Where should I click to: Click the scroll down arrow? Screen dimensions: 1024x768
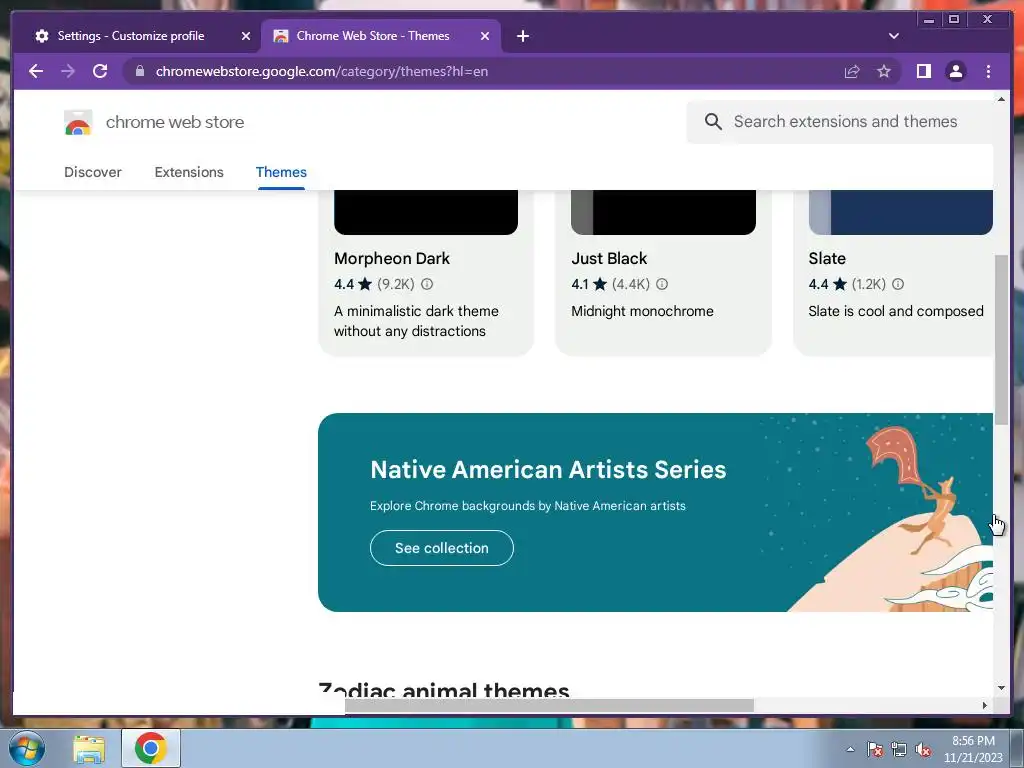(1001, 688)
